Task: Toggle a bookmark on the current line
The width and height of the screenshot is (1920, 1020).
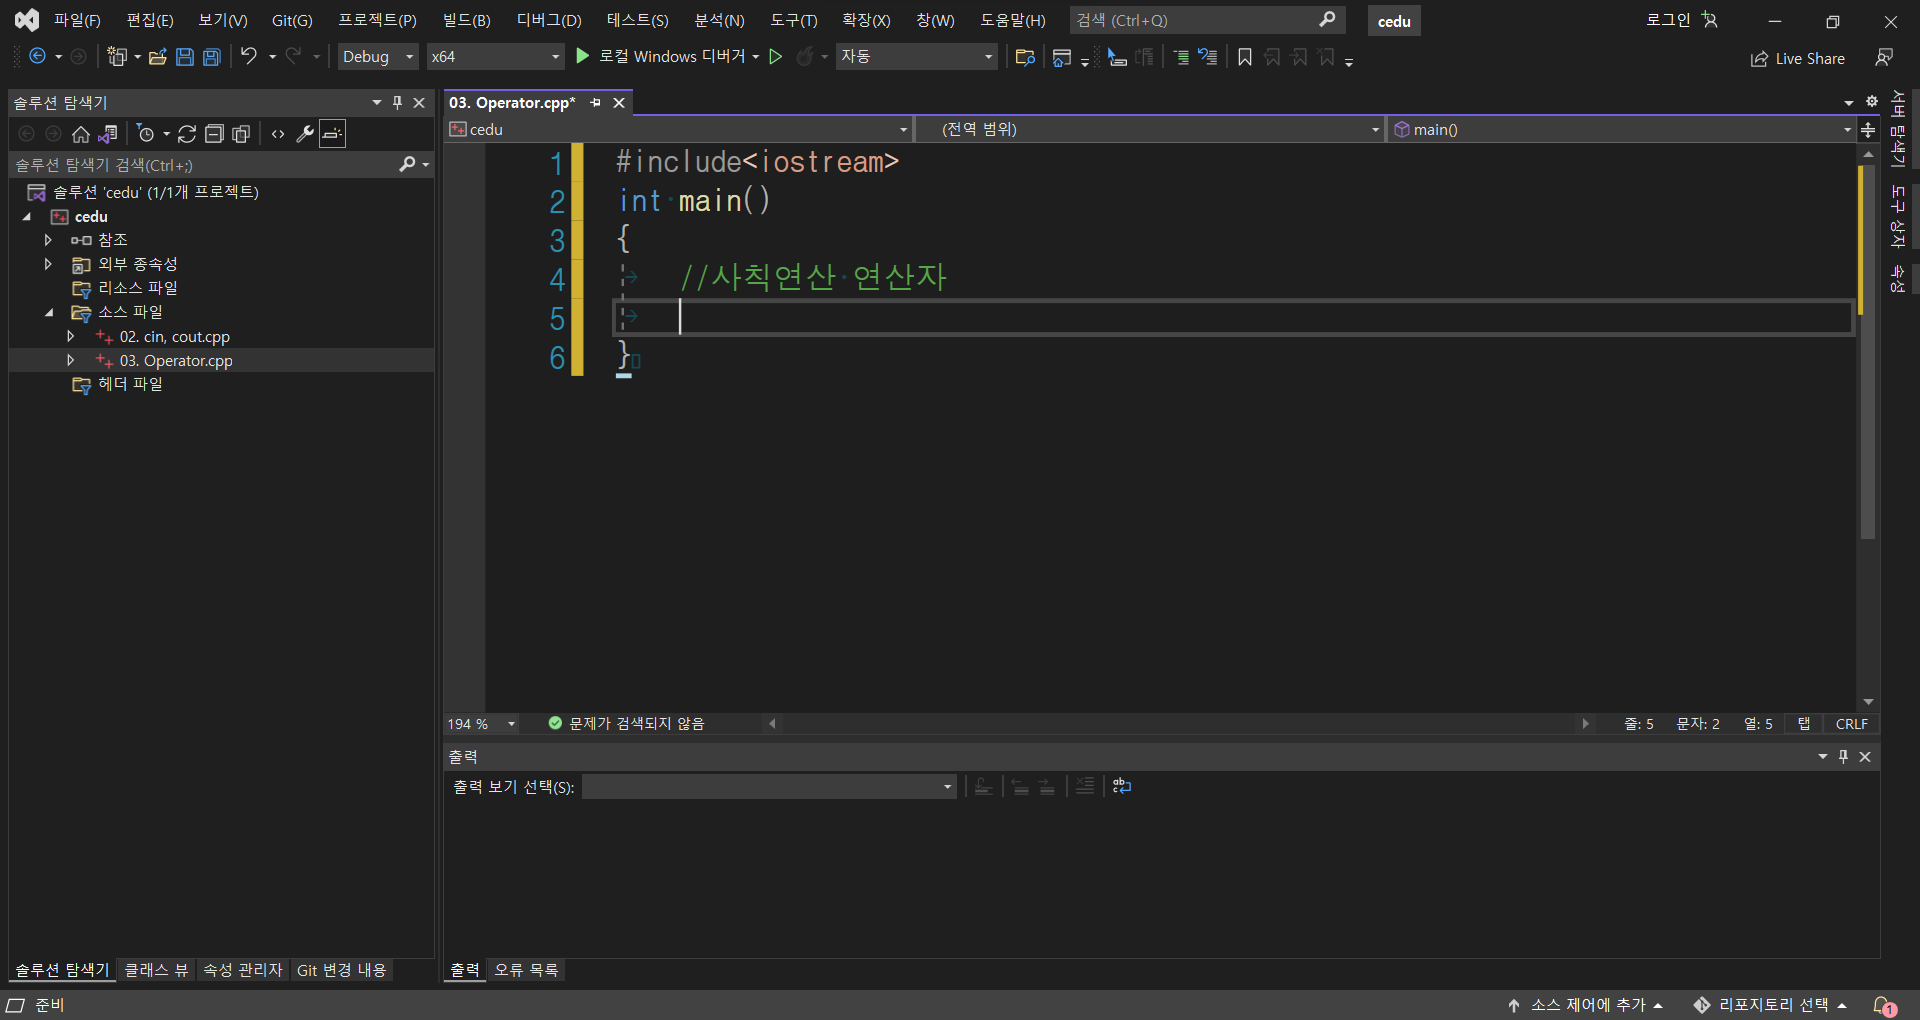Action: tap(1245, 57)
